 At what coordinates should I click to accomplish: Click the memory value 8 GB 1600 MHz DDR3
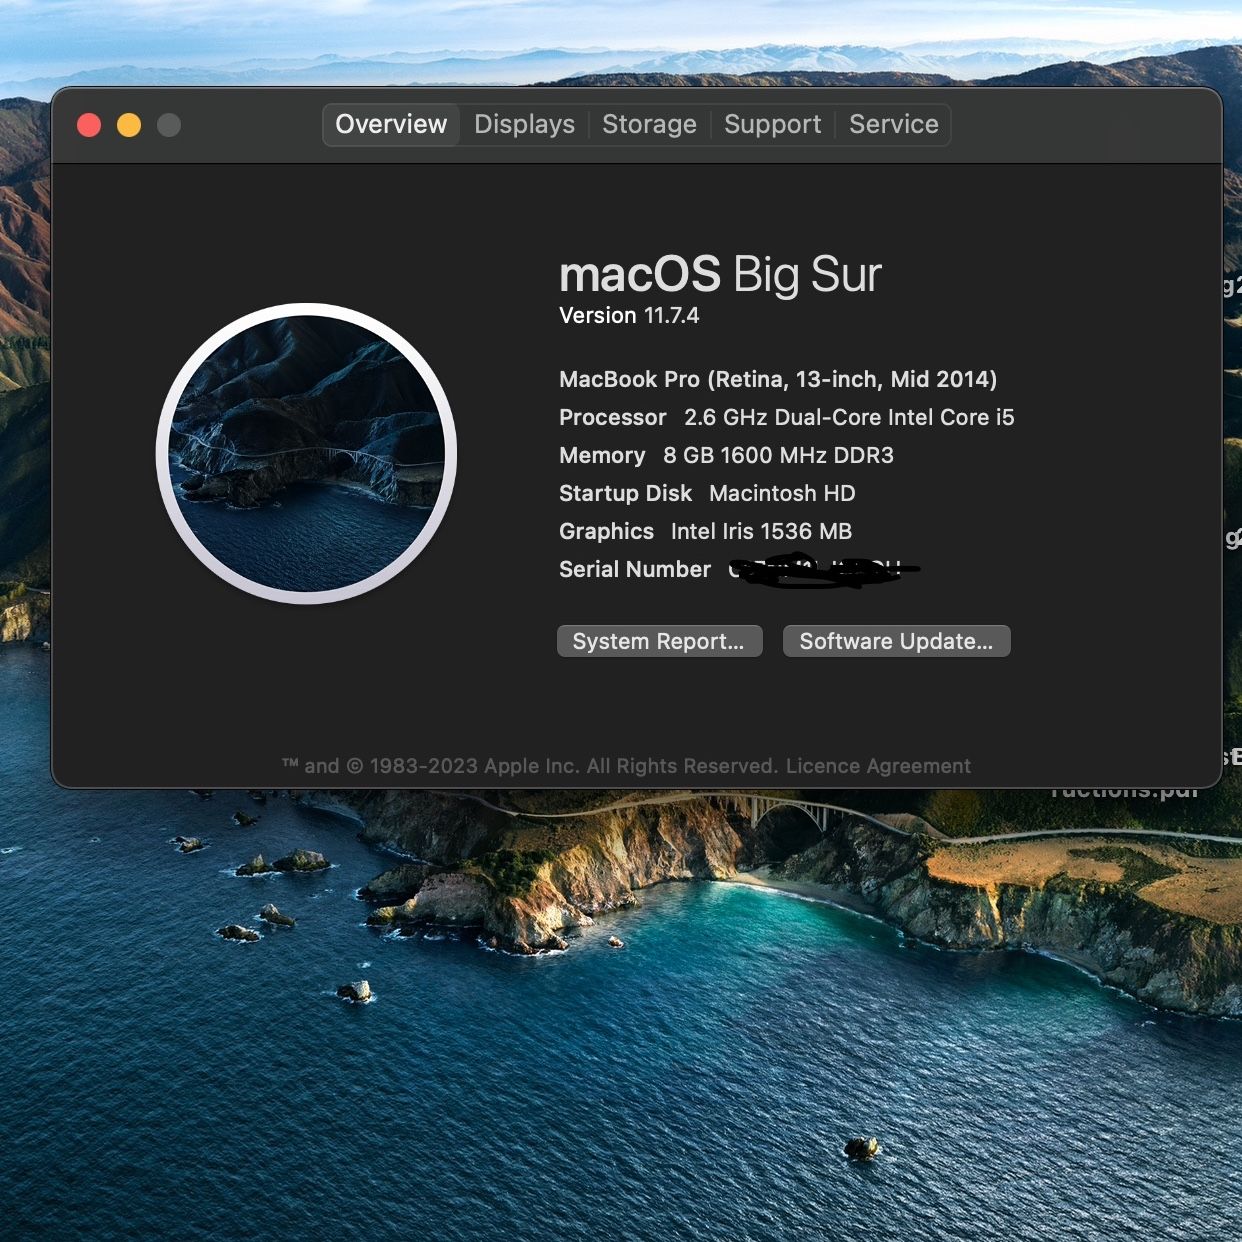coord(778,455)
